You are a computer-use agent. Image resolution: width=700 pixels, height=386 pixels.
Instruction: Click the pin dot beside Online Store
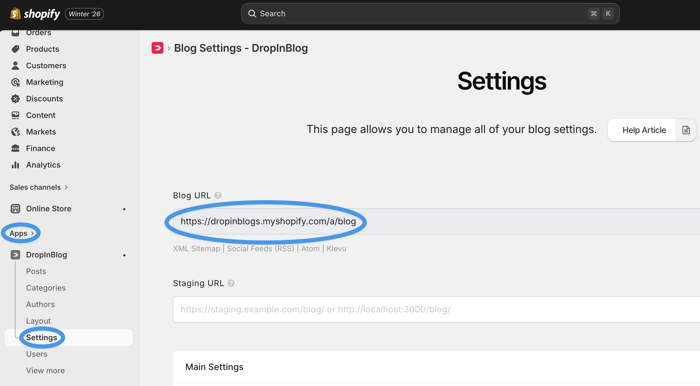[125, 209]
